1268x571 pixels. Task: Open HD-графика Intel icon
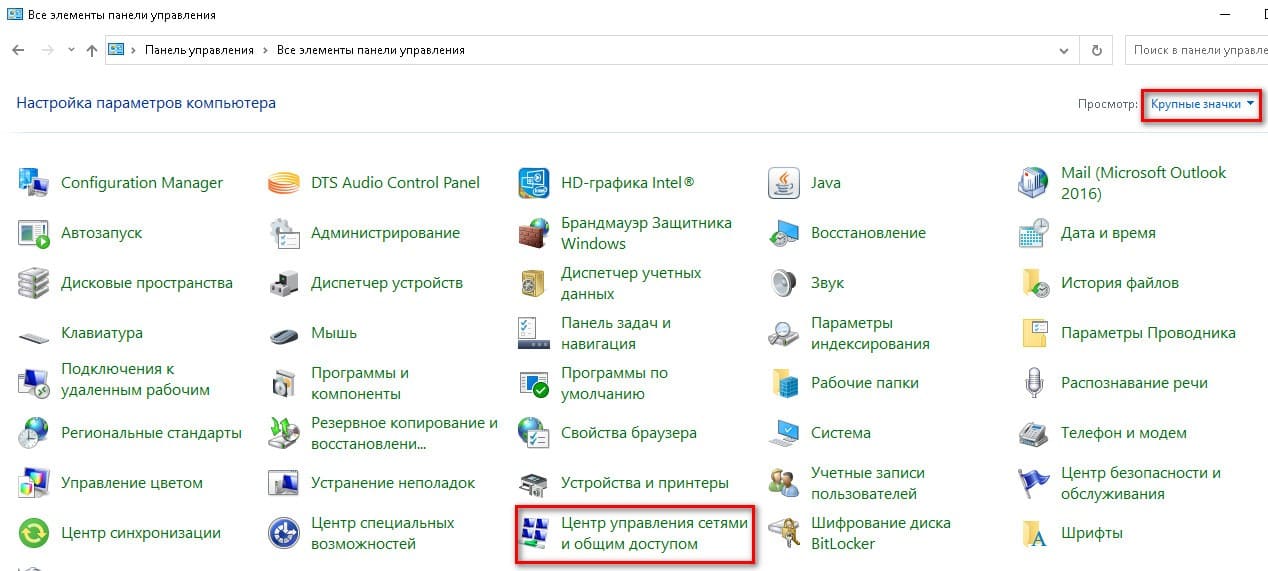click(x=534, y=183)
